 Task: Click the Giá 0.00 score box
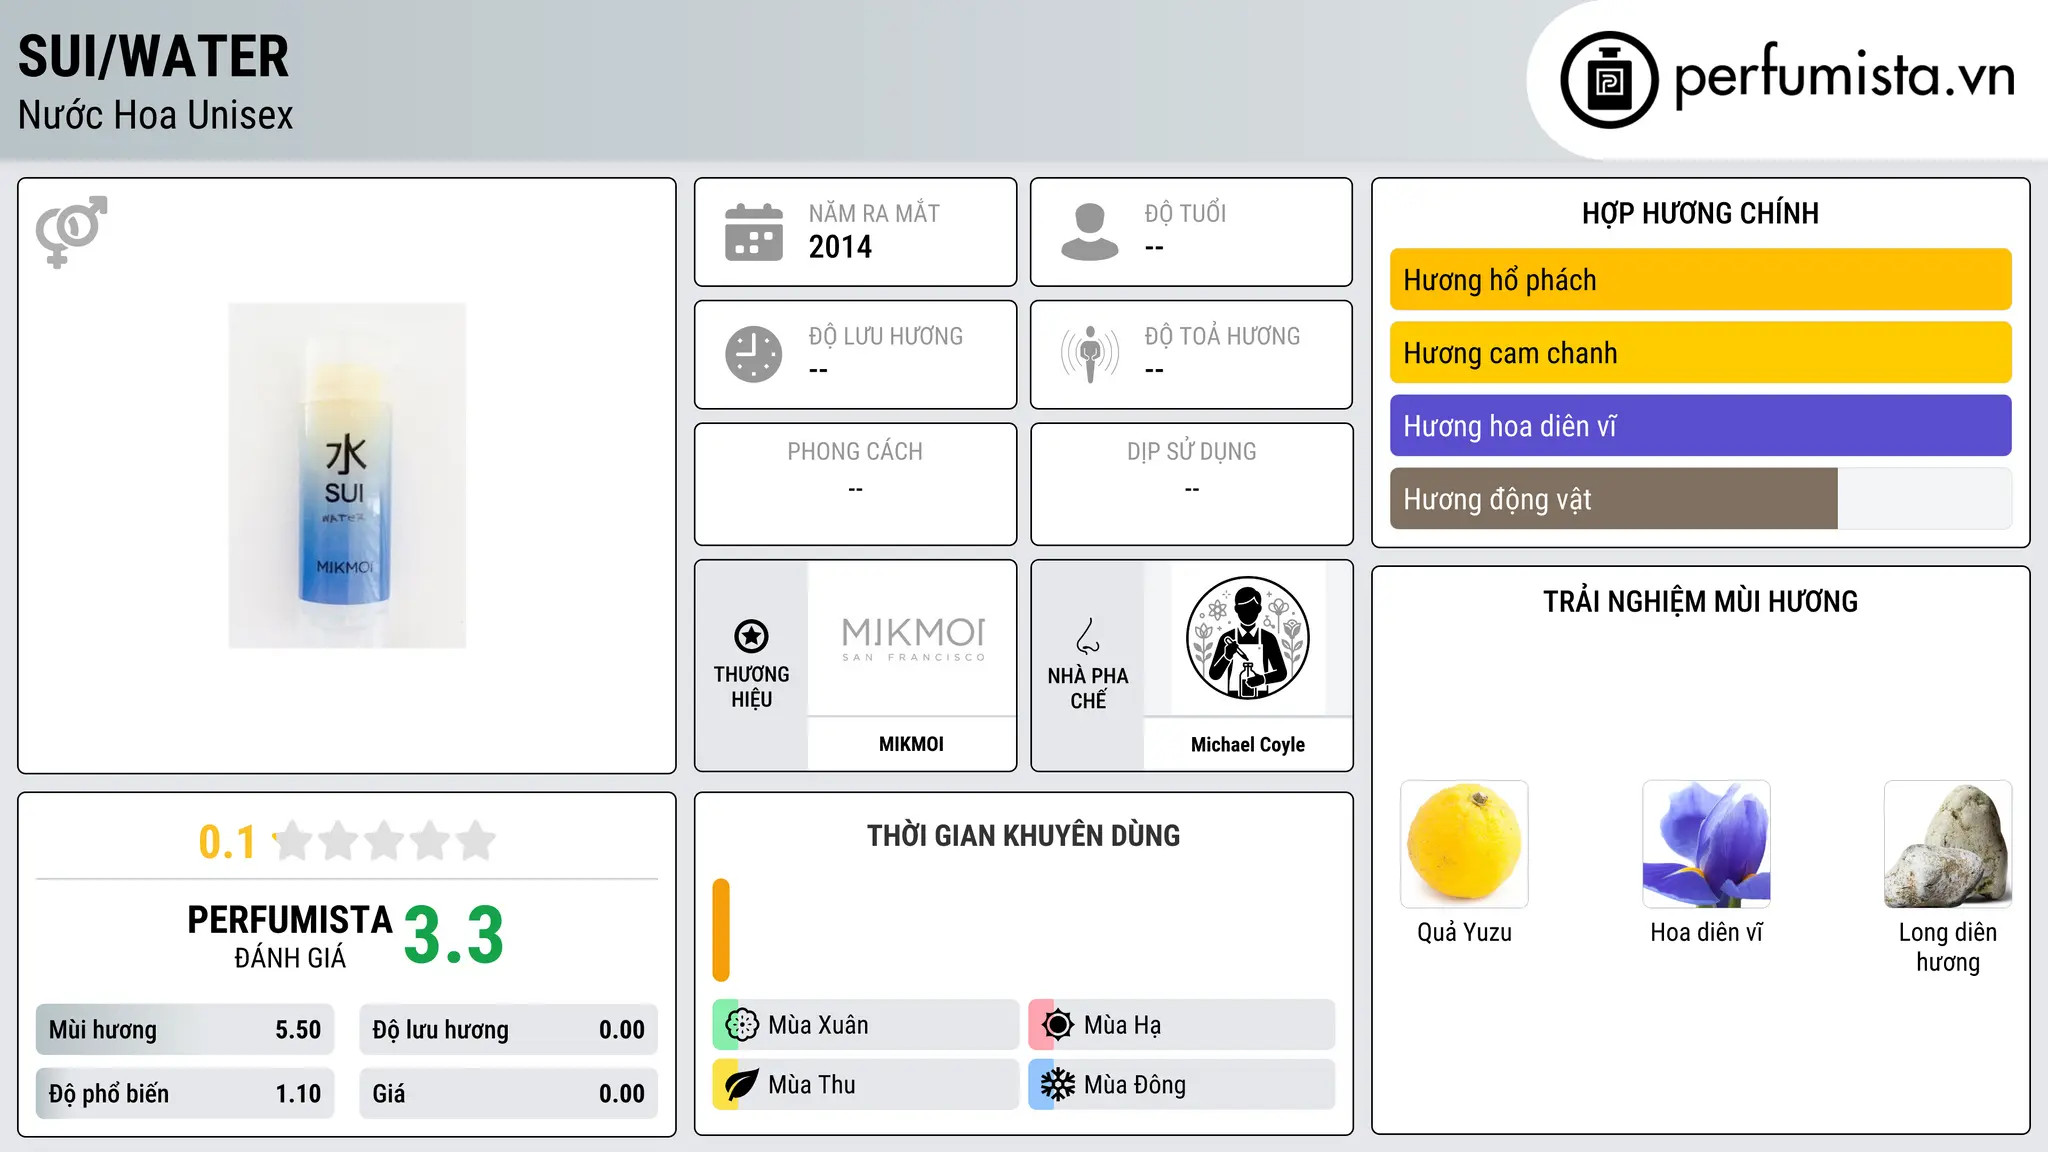[508, 1094]
